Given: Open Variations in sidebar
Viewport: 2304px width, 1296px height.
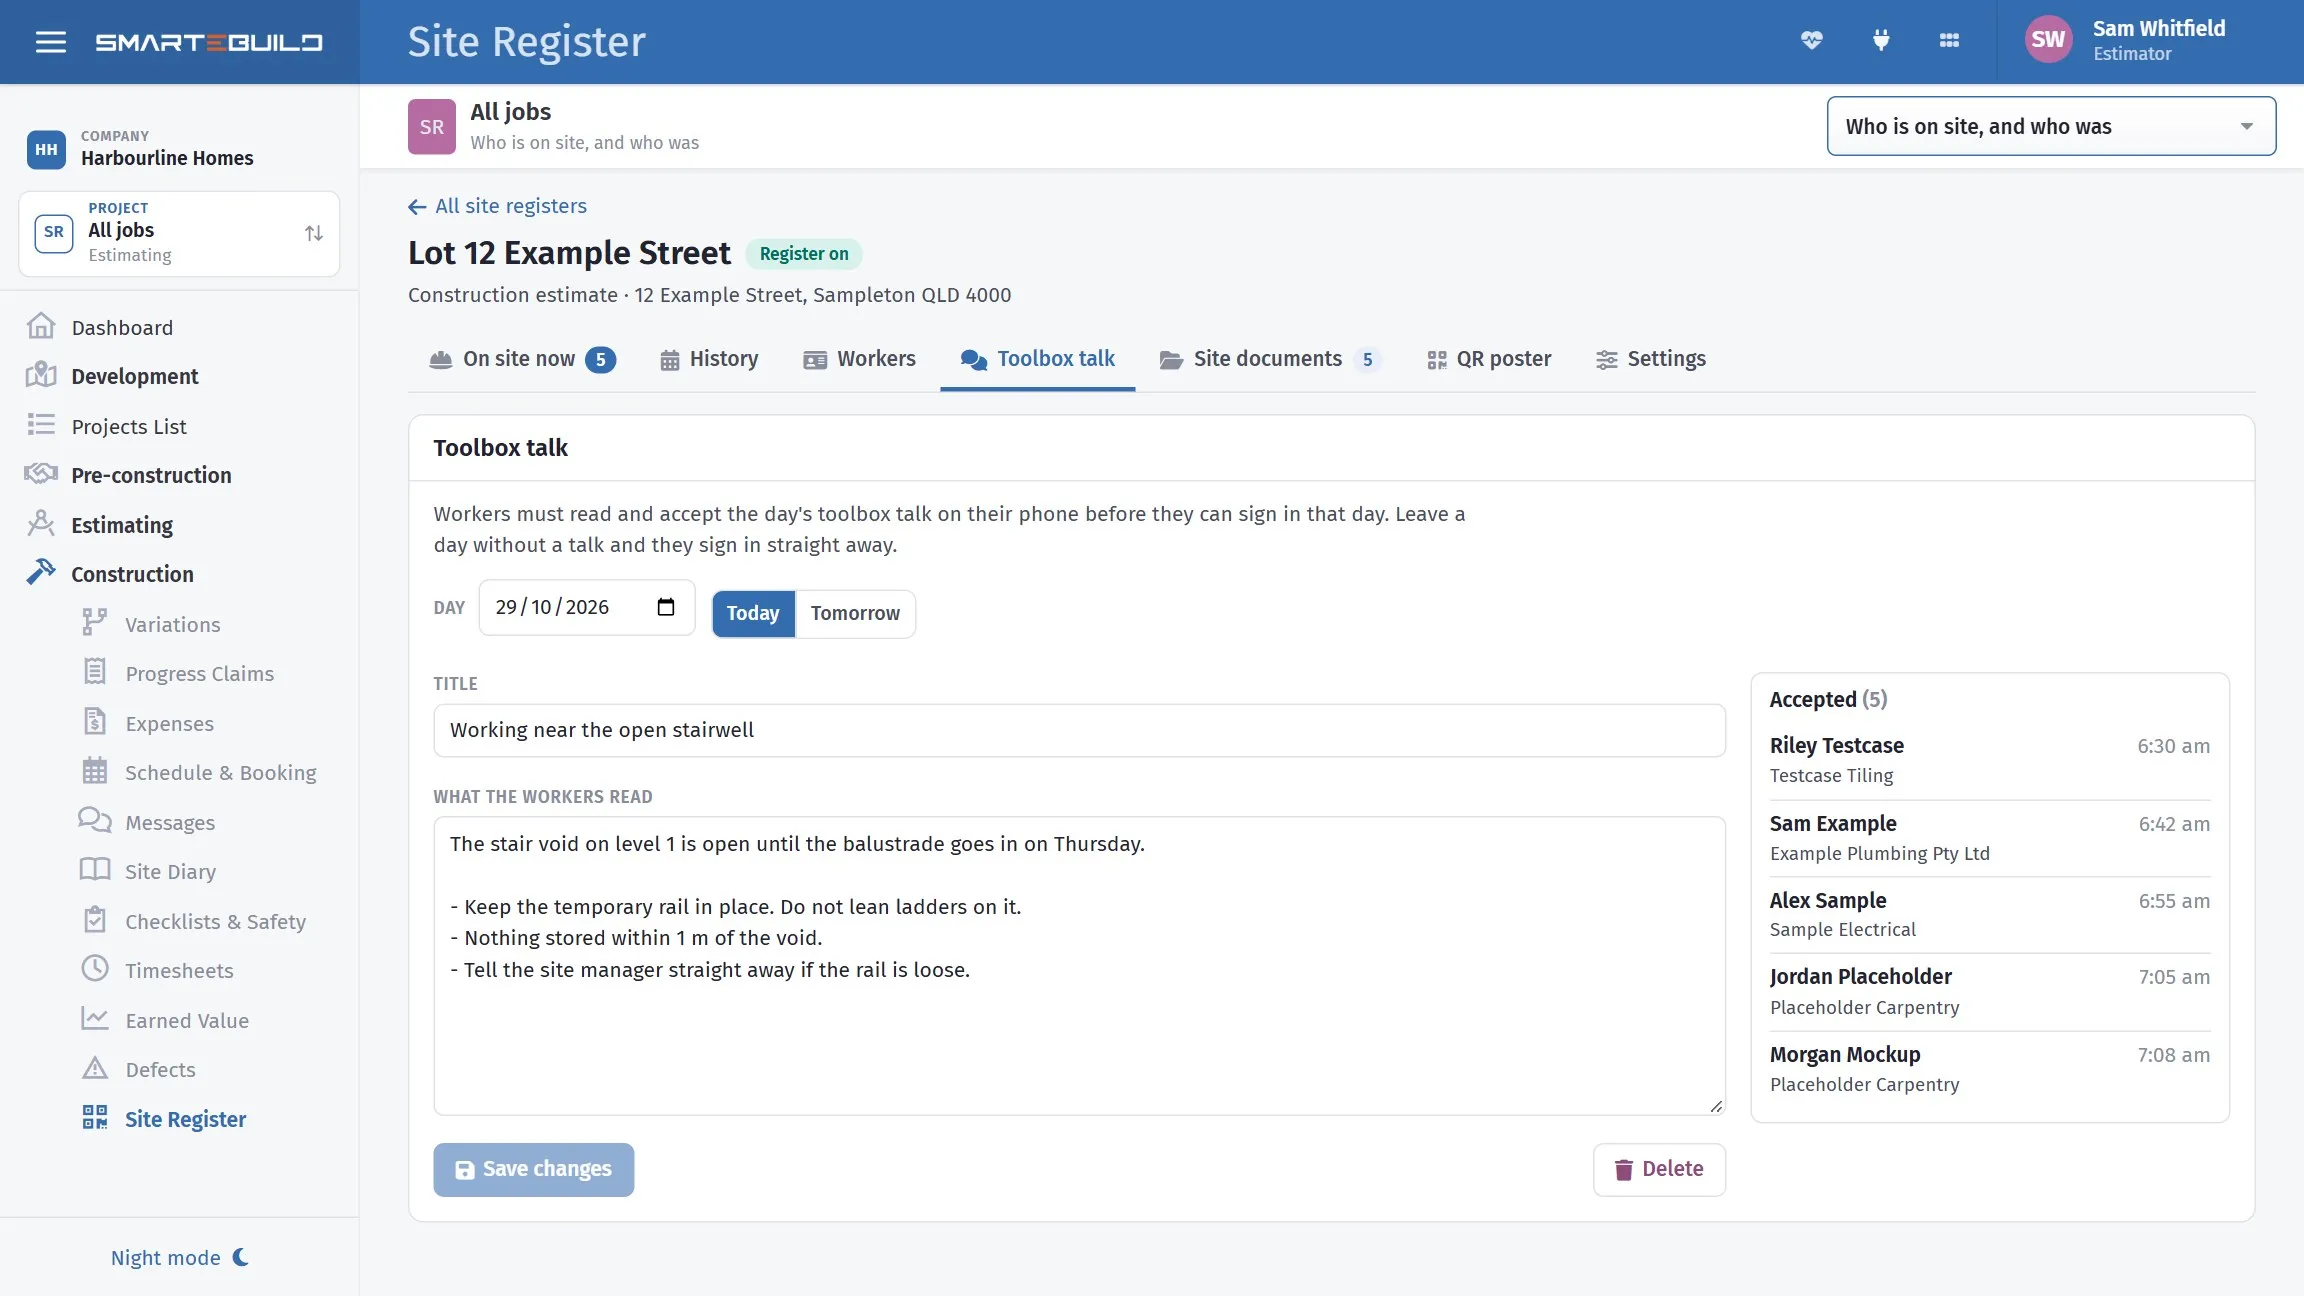Looking at the screenshot, I should coord(172,624).
